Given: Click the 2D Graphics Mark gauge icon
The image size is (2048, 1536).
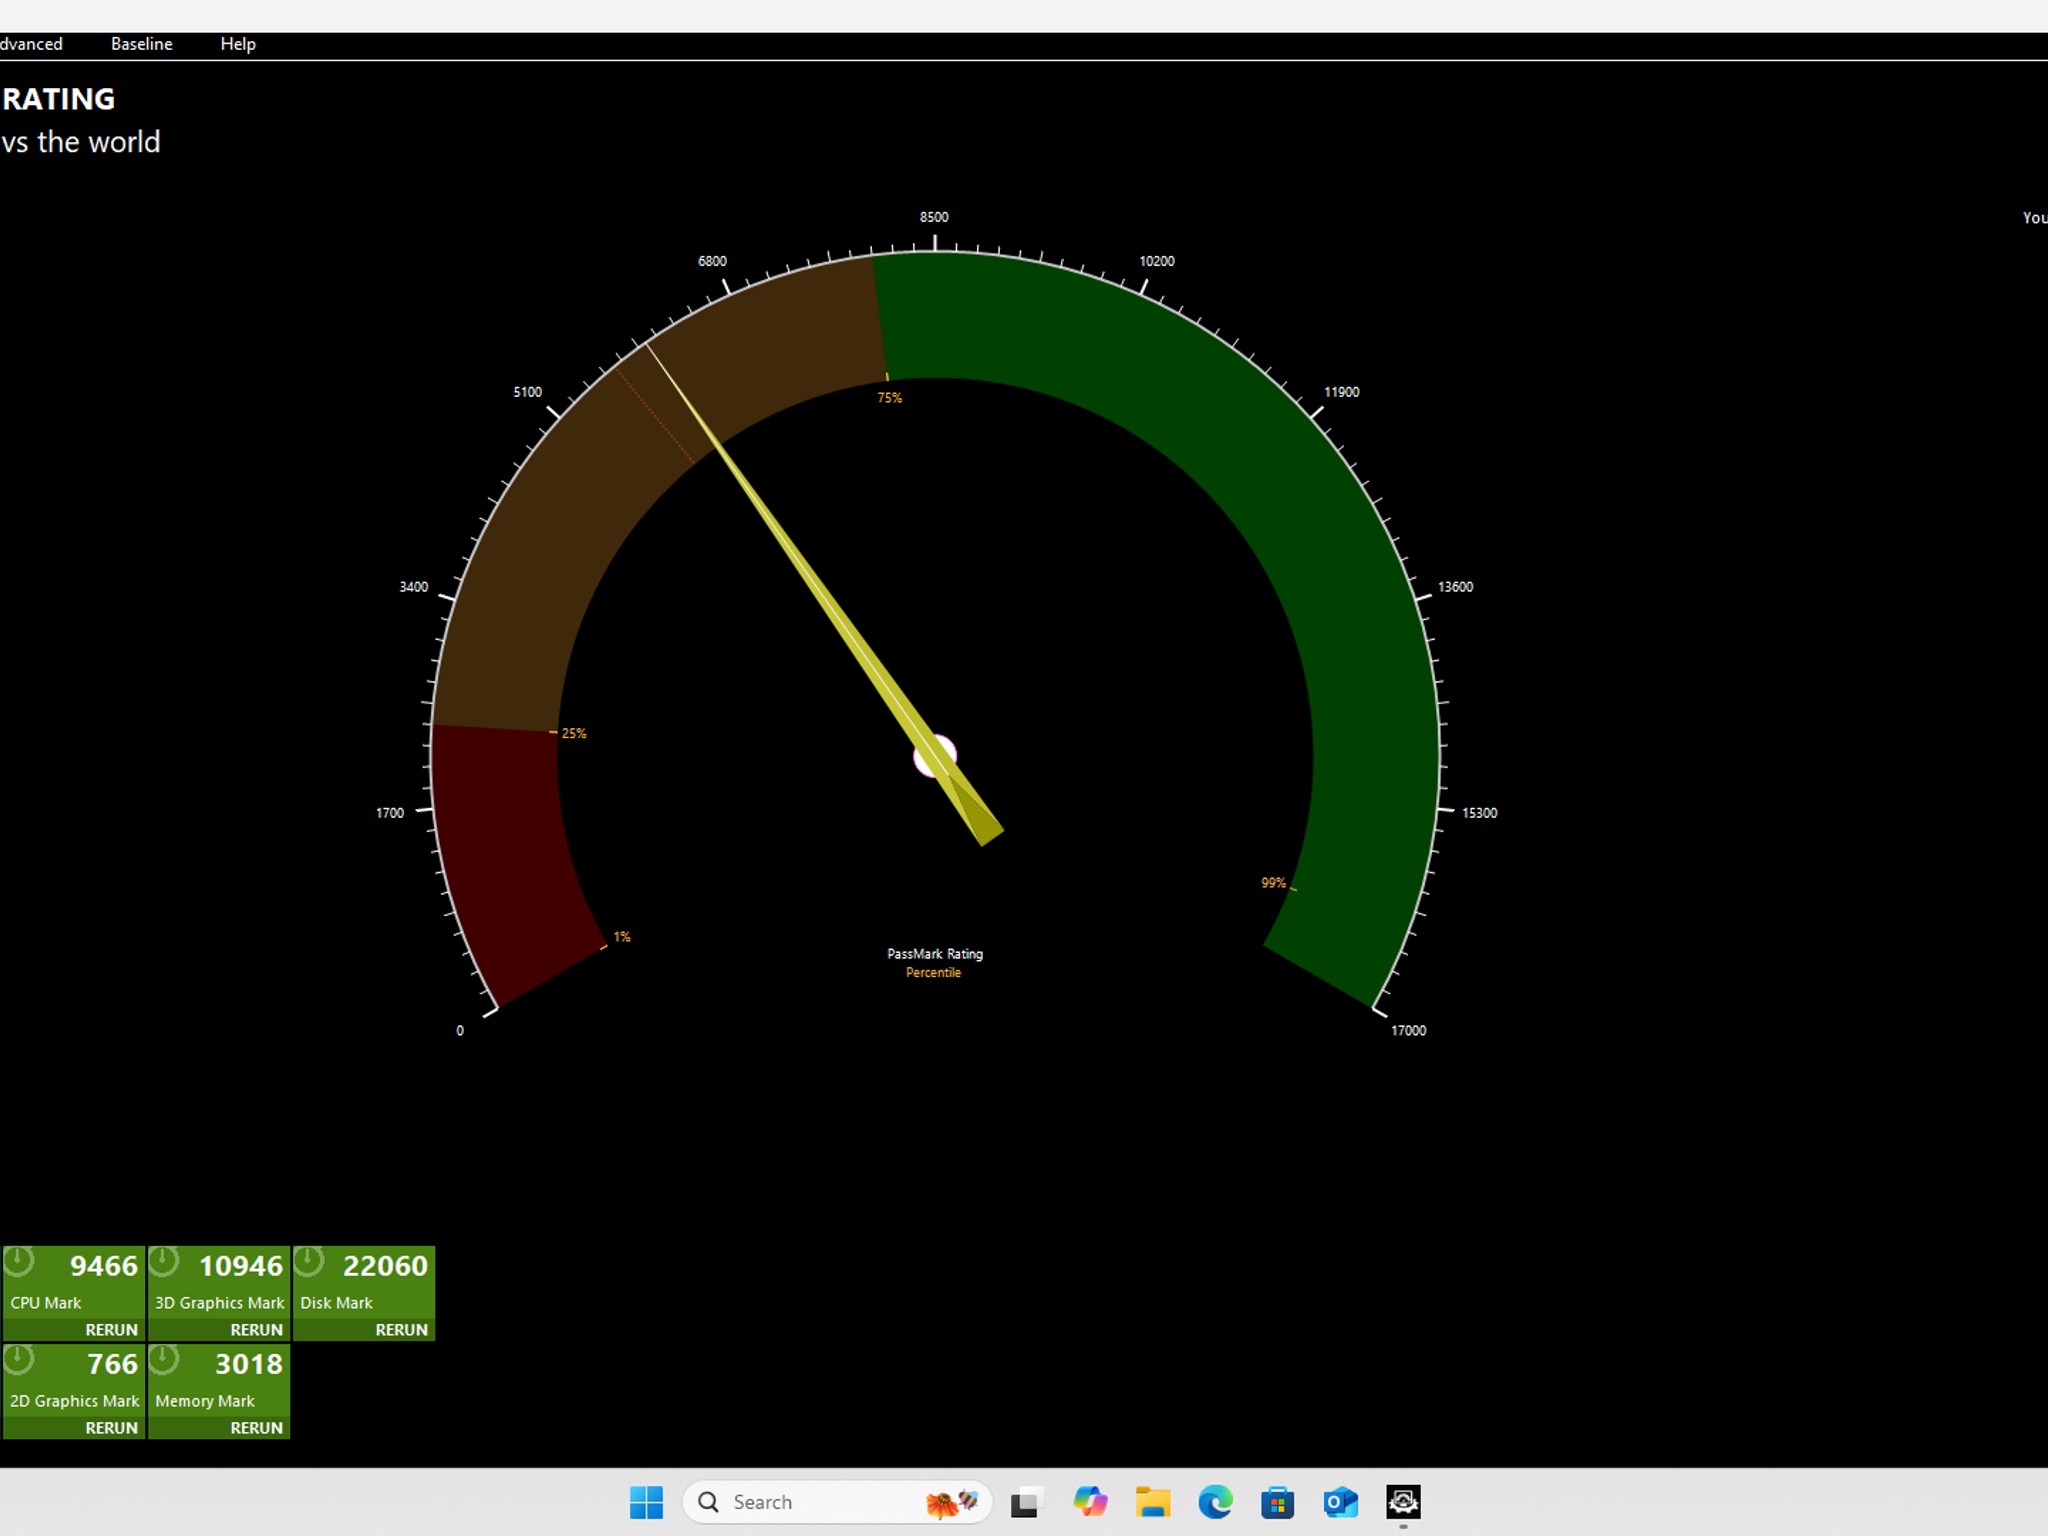Looking at the screenshot, I should (19, 1360).
